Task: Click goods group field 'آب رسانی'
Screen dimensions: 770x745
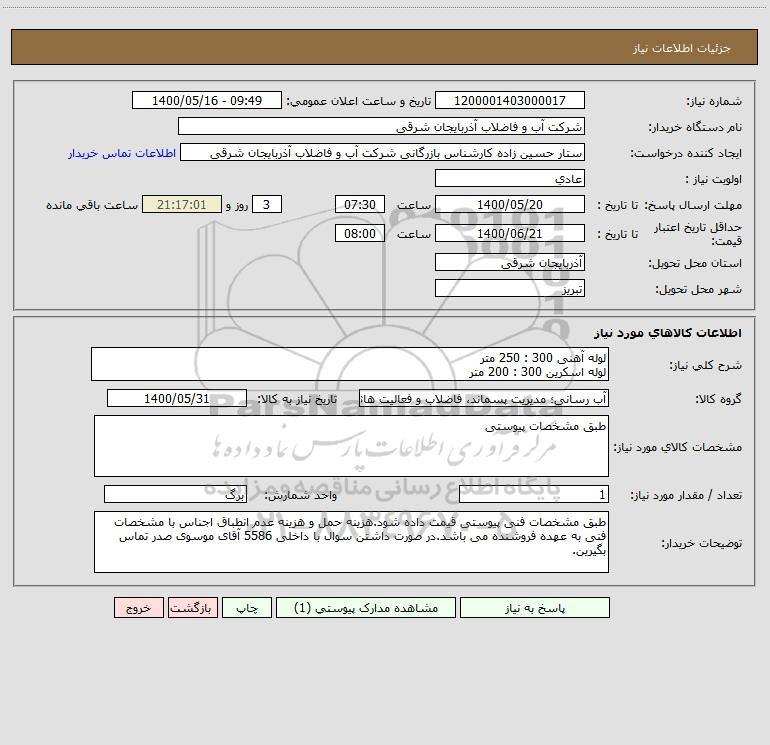Action: pos(484,398)
